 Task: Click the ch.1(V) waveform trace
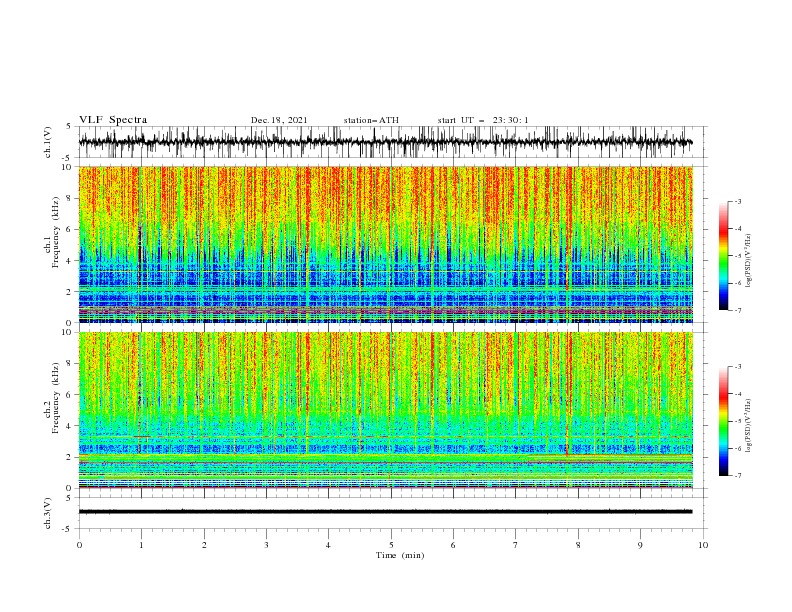[385, 142]
